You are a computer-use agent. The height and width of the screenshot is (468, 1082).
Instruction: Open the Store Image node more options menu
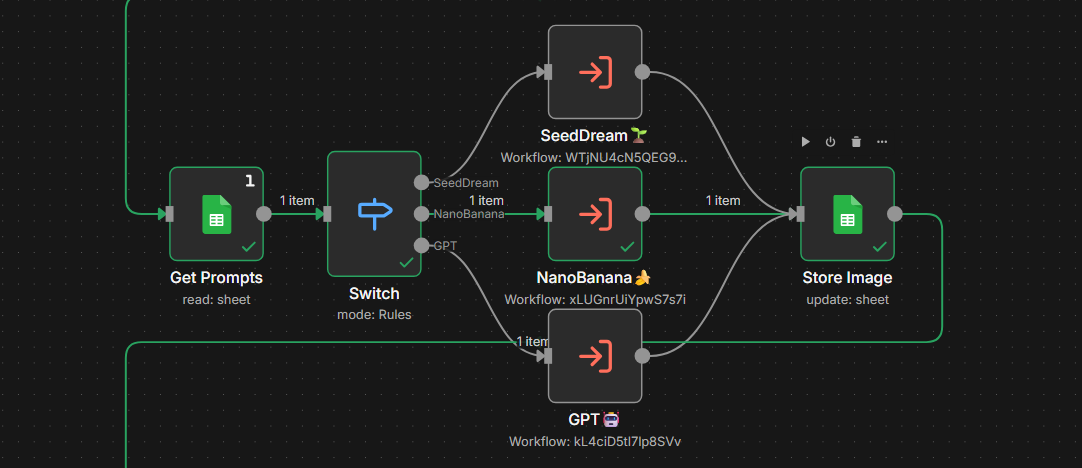[x=882, y=142]
